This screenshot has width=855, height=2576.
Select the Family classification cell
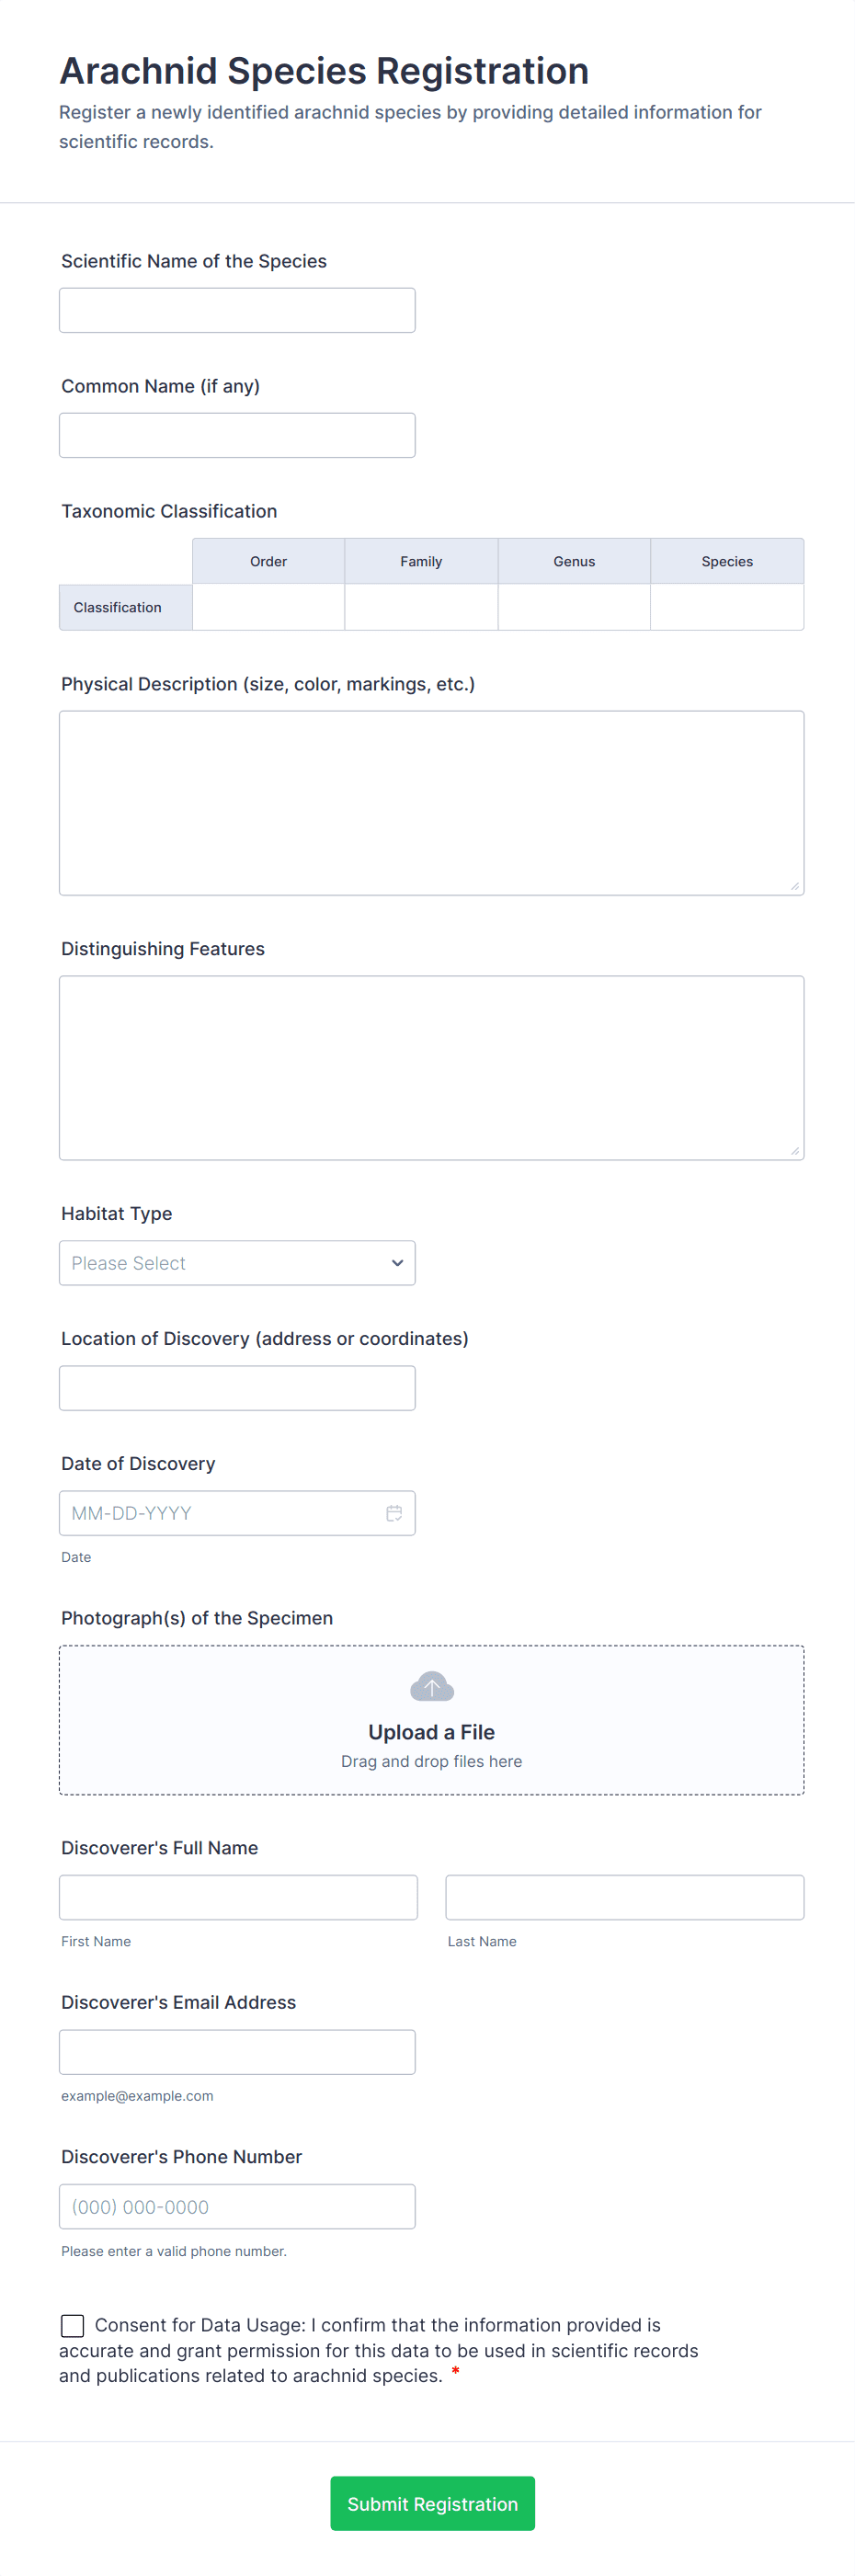pyautogui.click(x=421, y=607)
